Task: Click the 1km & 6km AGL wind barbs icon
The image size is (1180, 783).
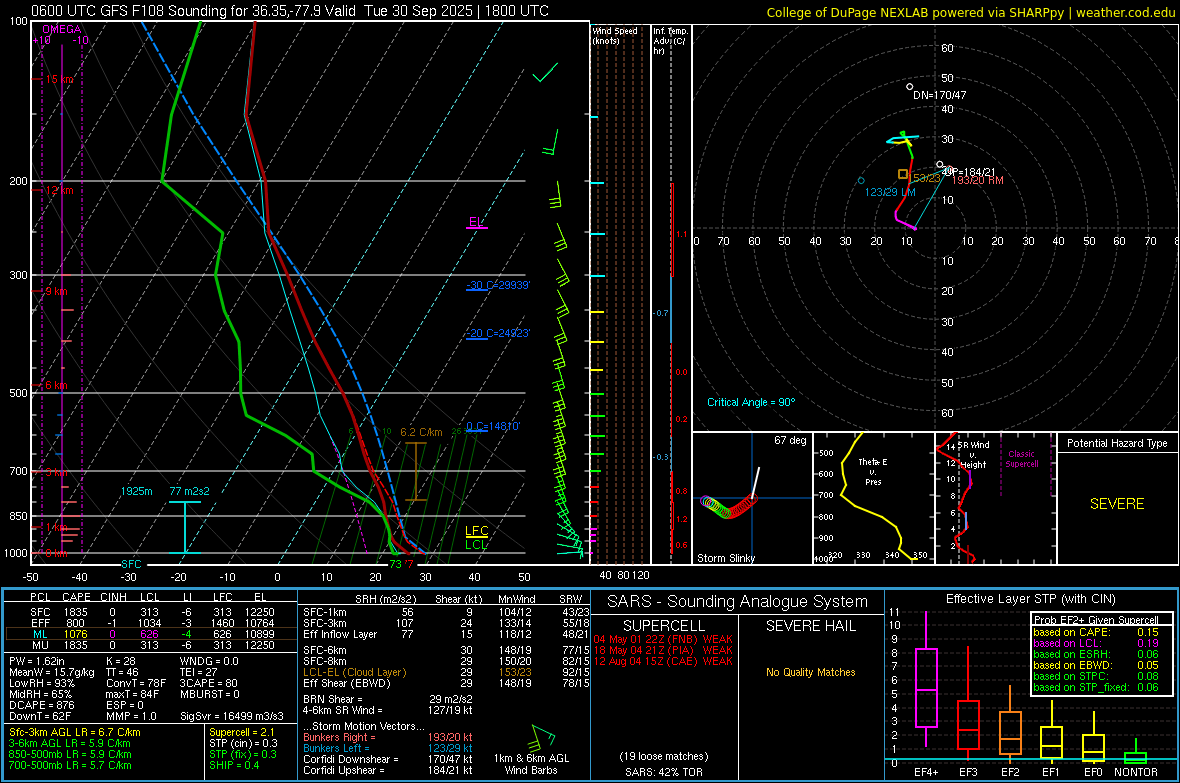Action: 541,737
